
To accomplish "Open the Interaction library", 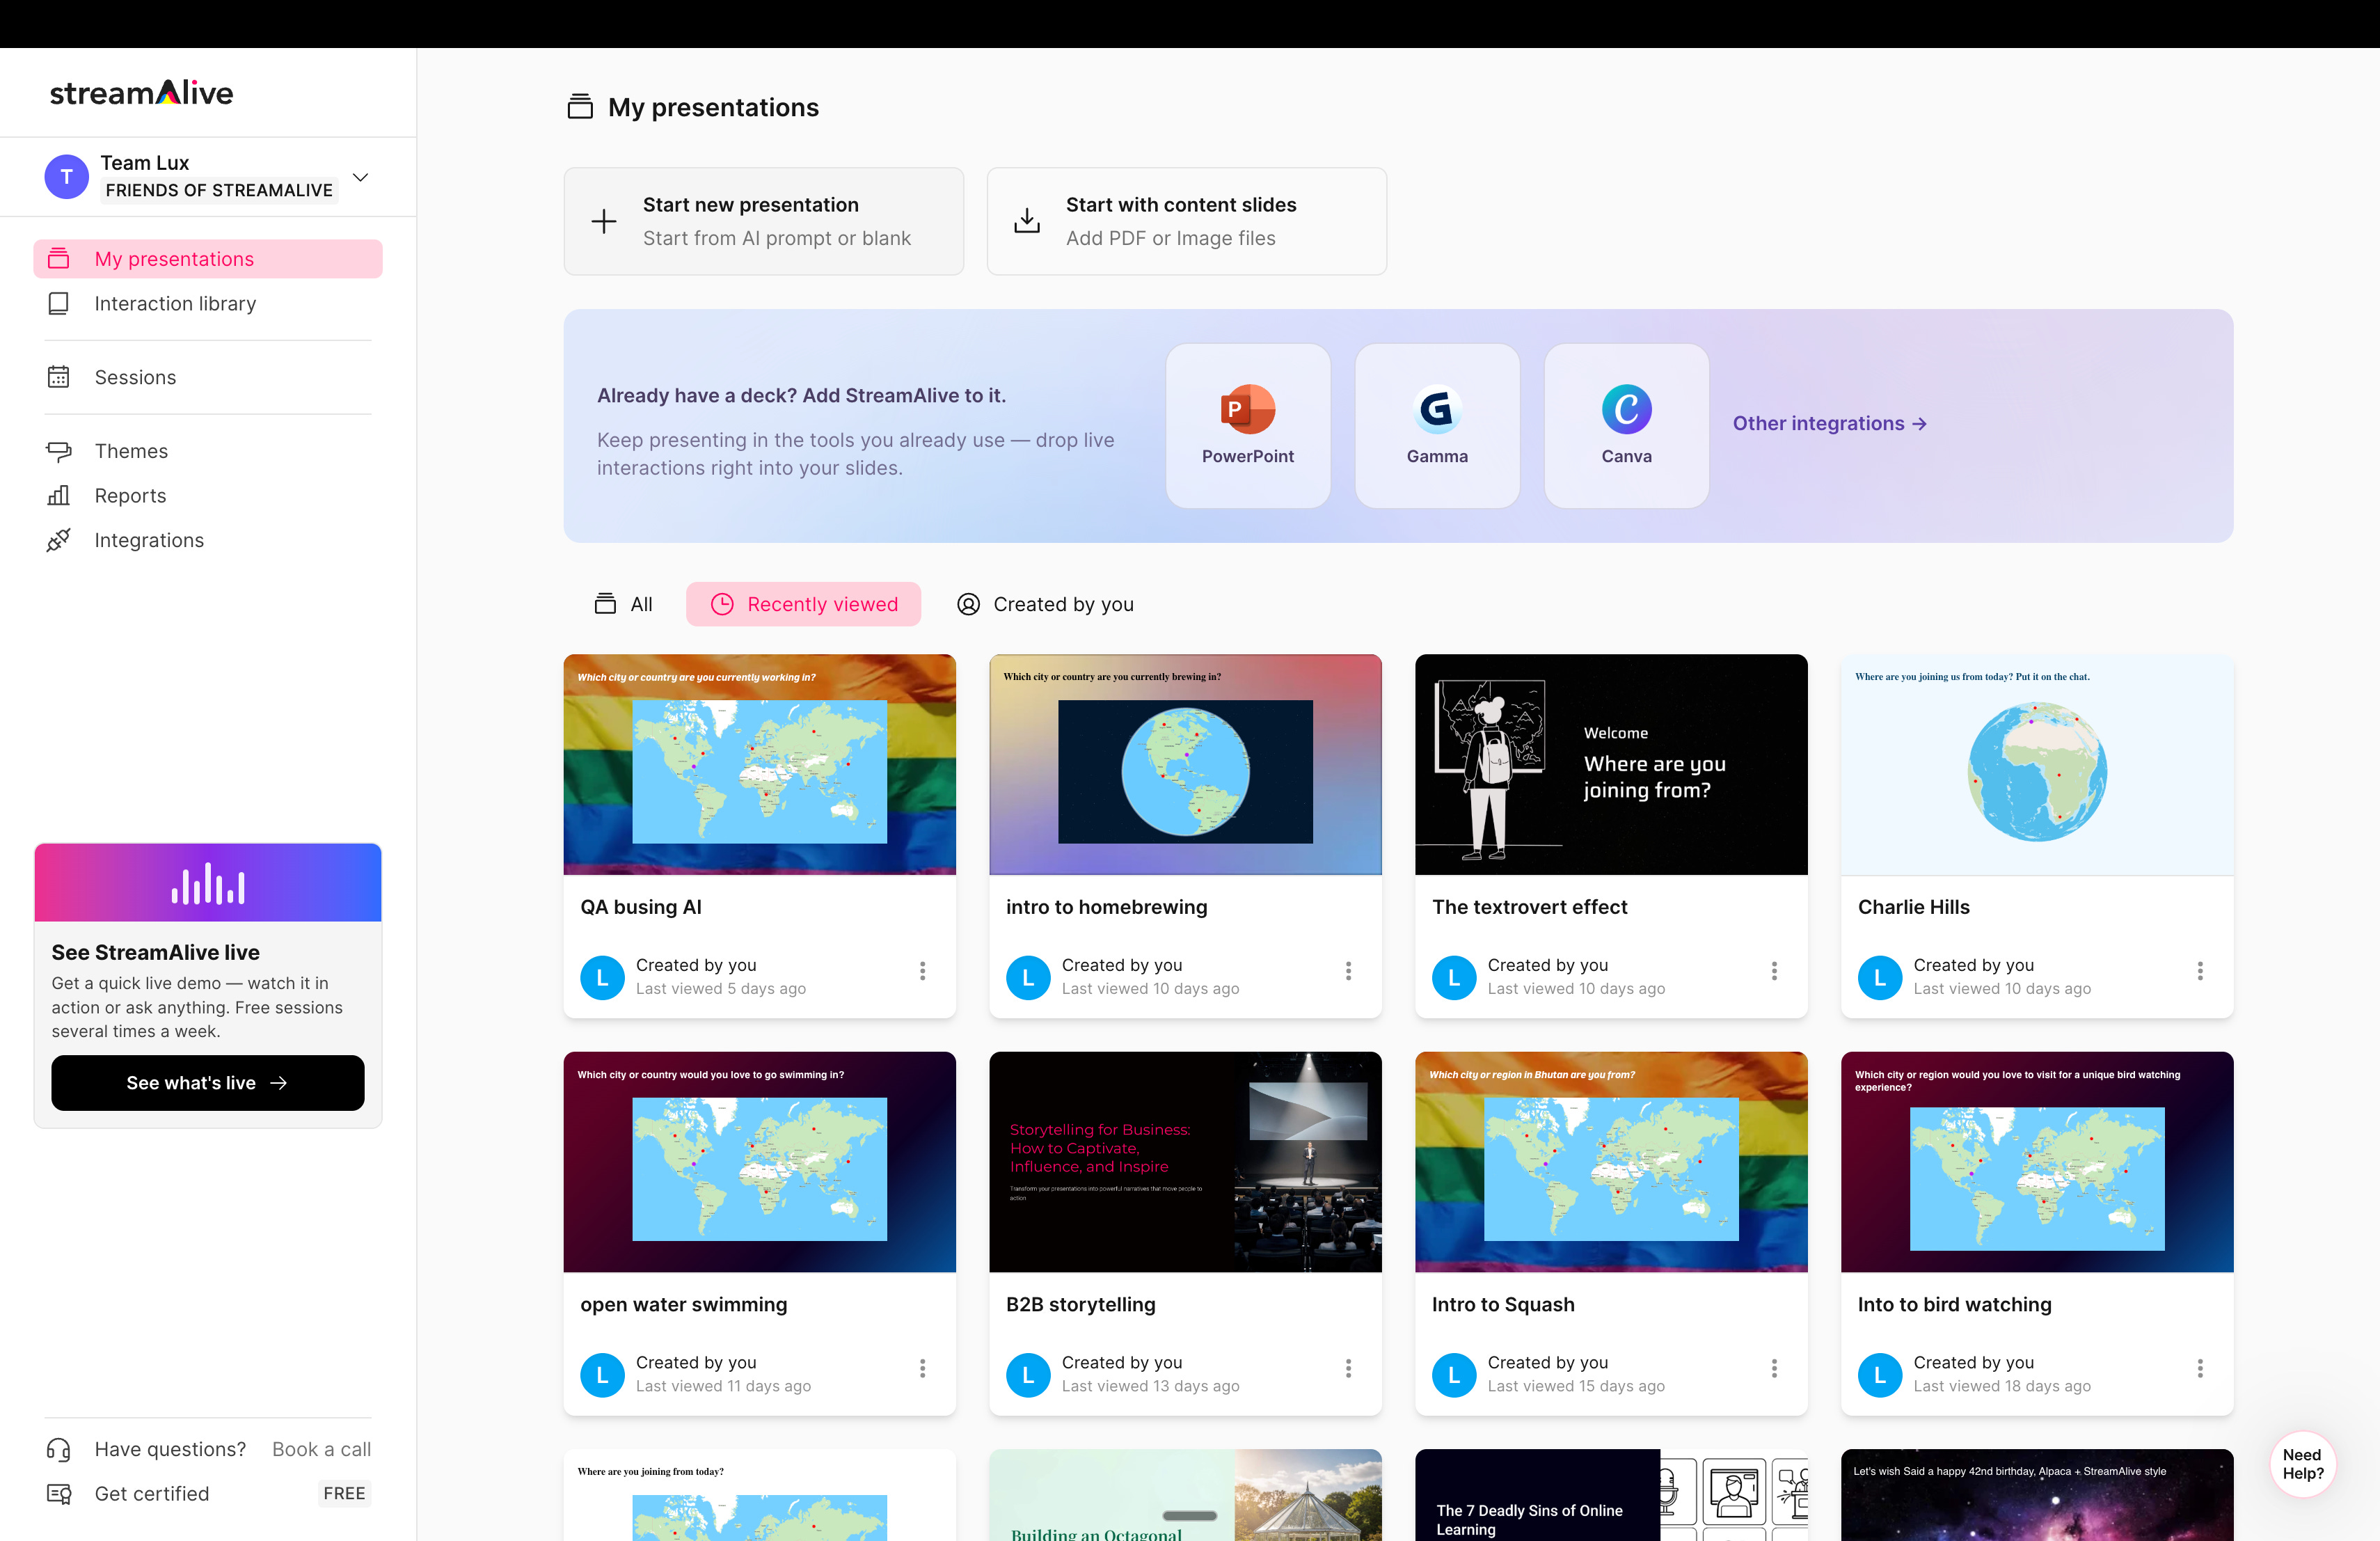I will [208, 303].
